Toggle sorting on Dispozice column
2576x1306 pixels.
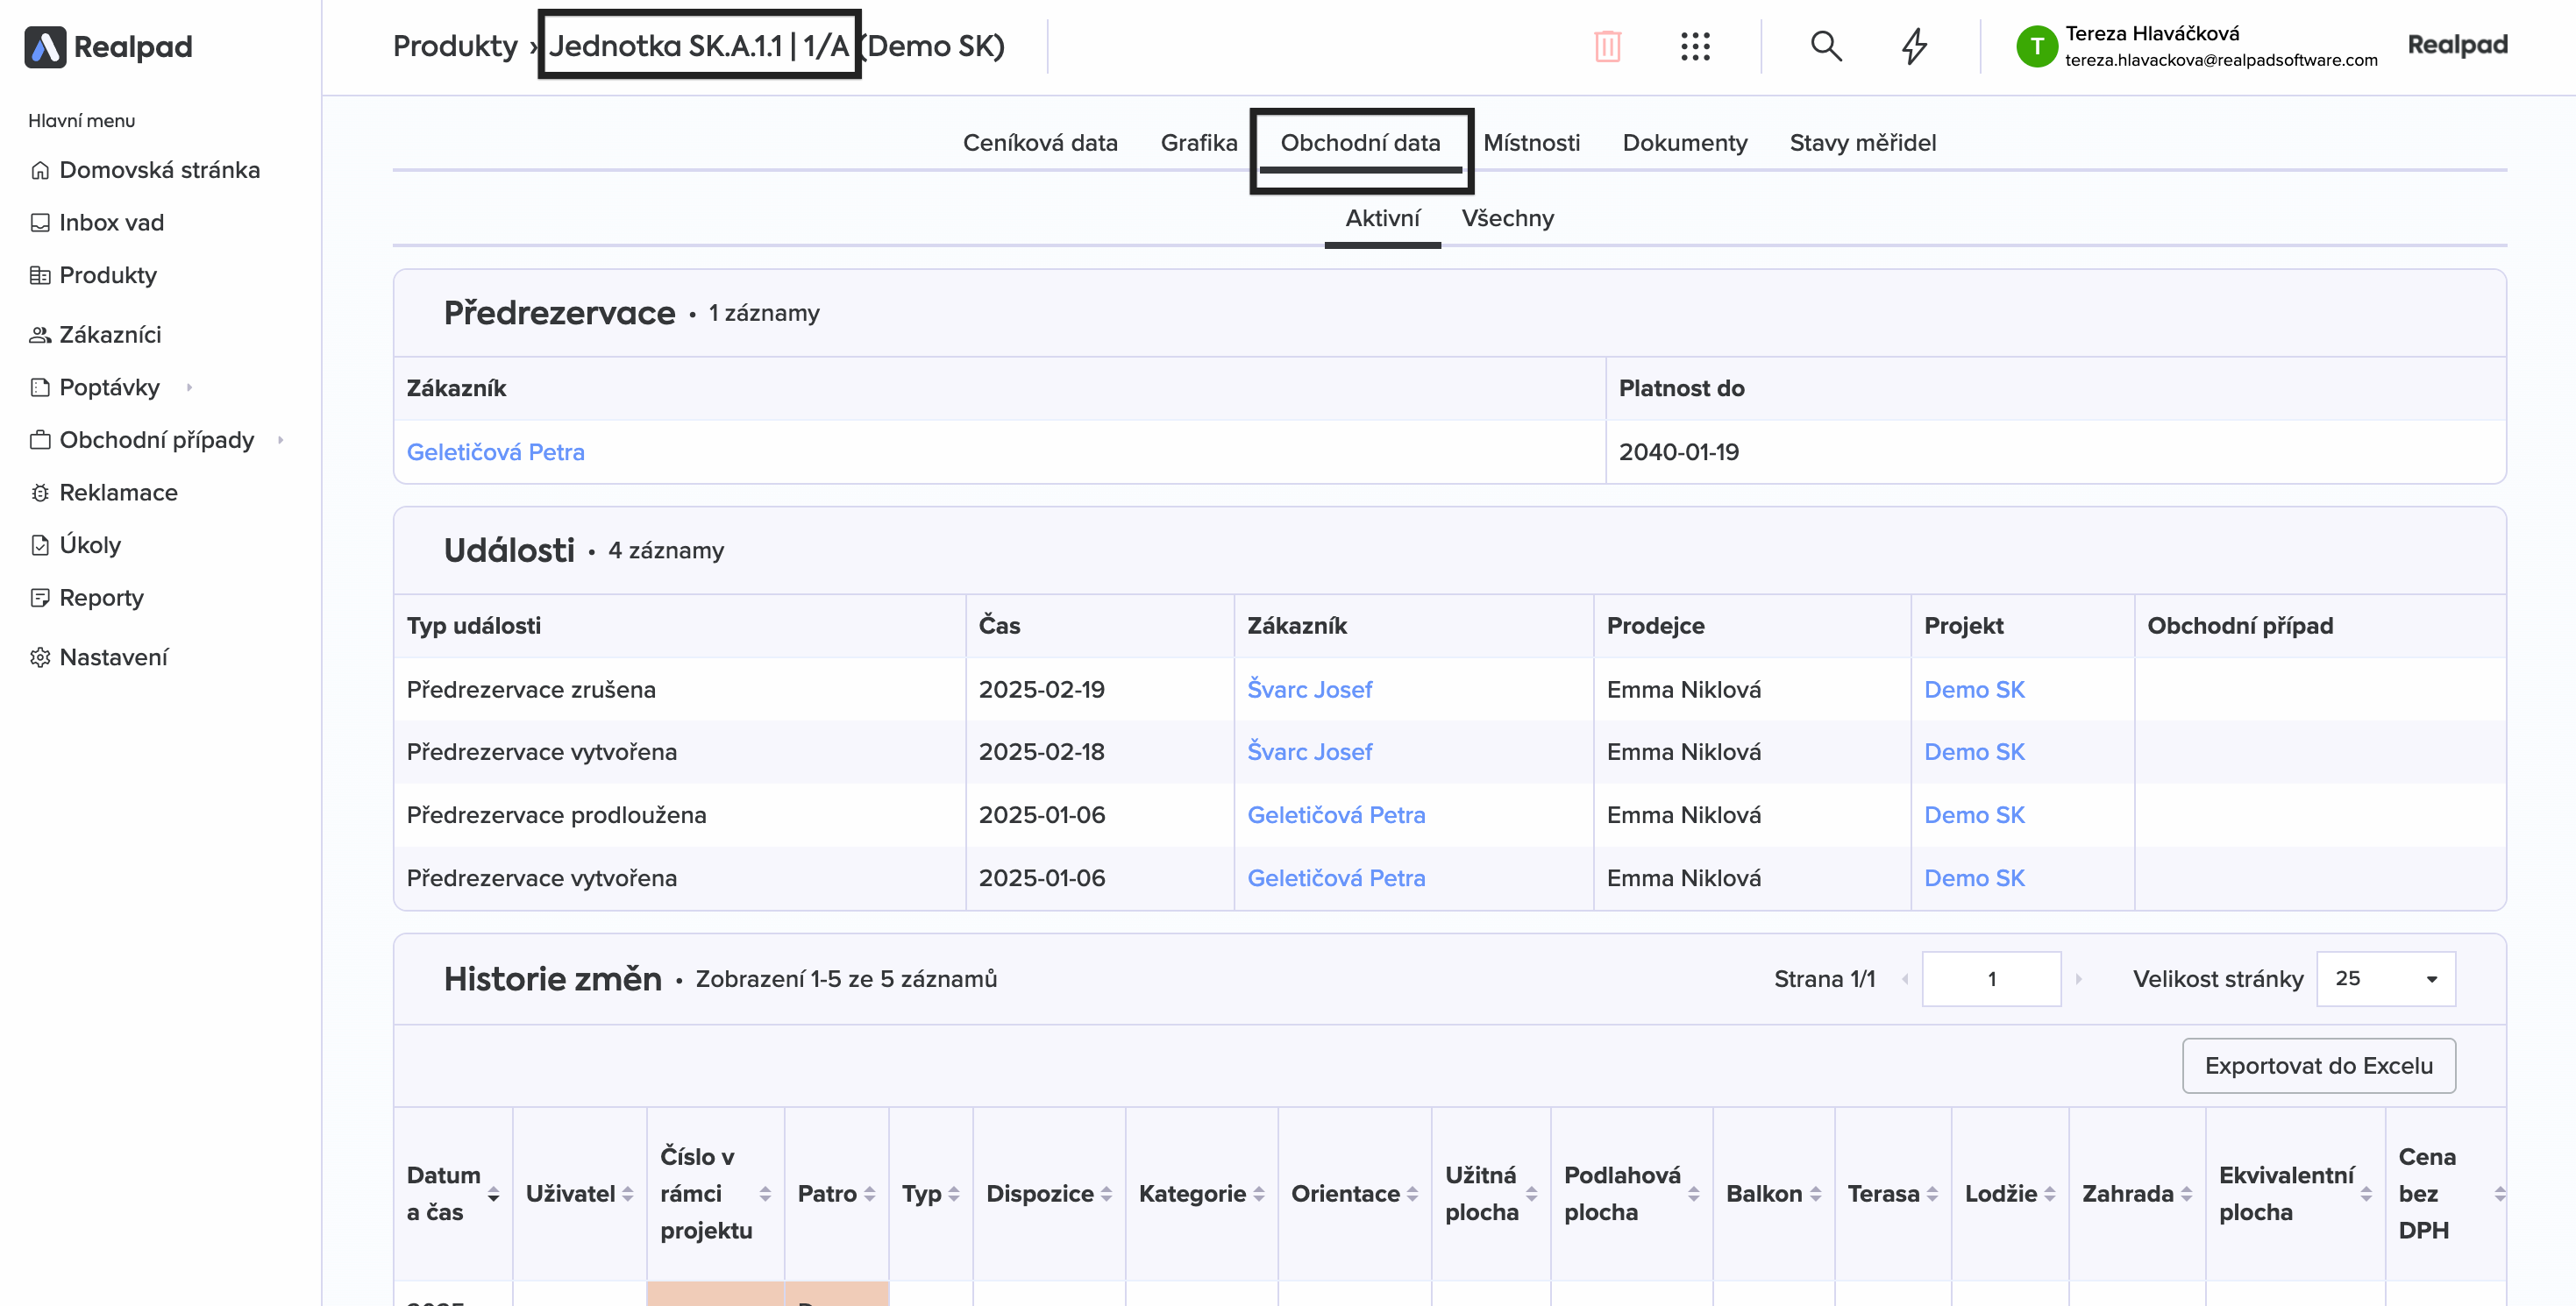(1106, 1194)
